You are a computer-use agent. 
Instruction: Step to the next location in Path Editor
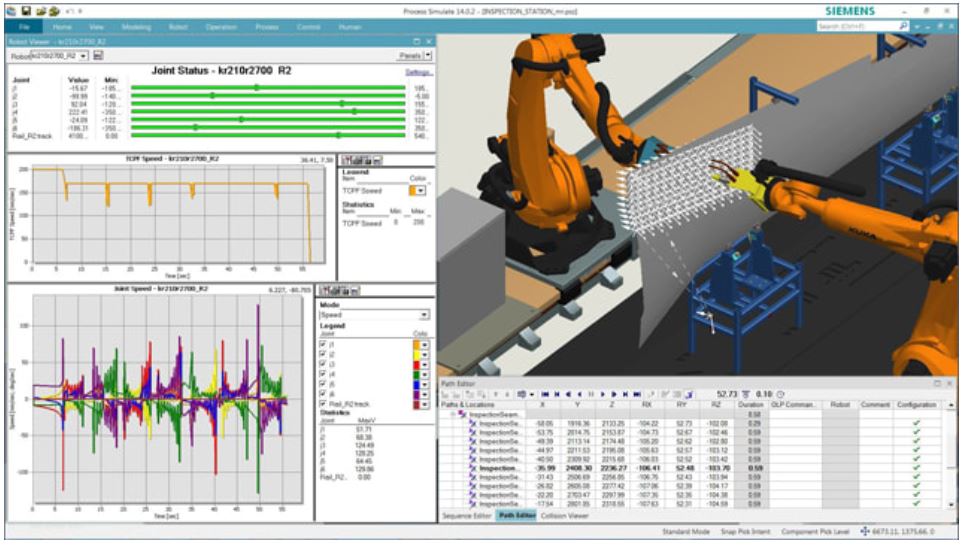(626, 395)
